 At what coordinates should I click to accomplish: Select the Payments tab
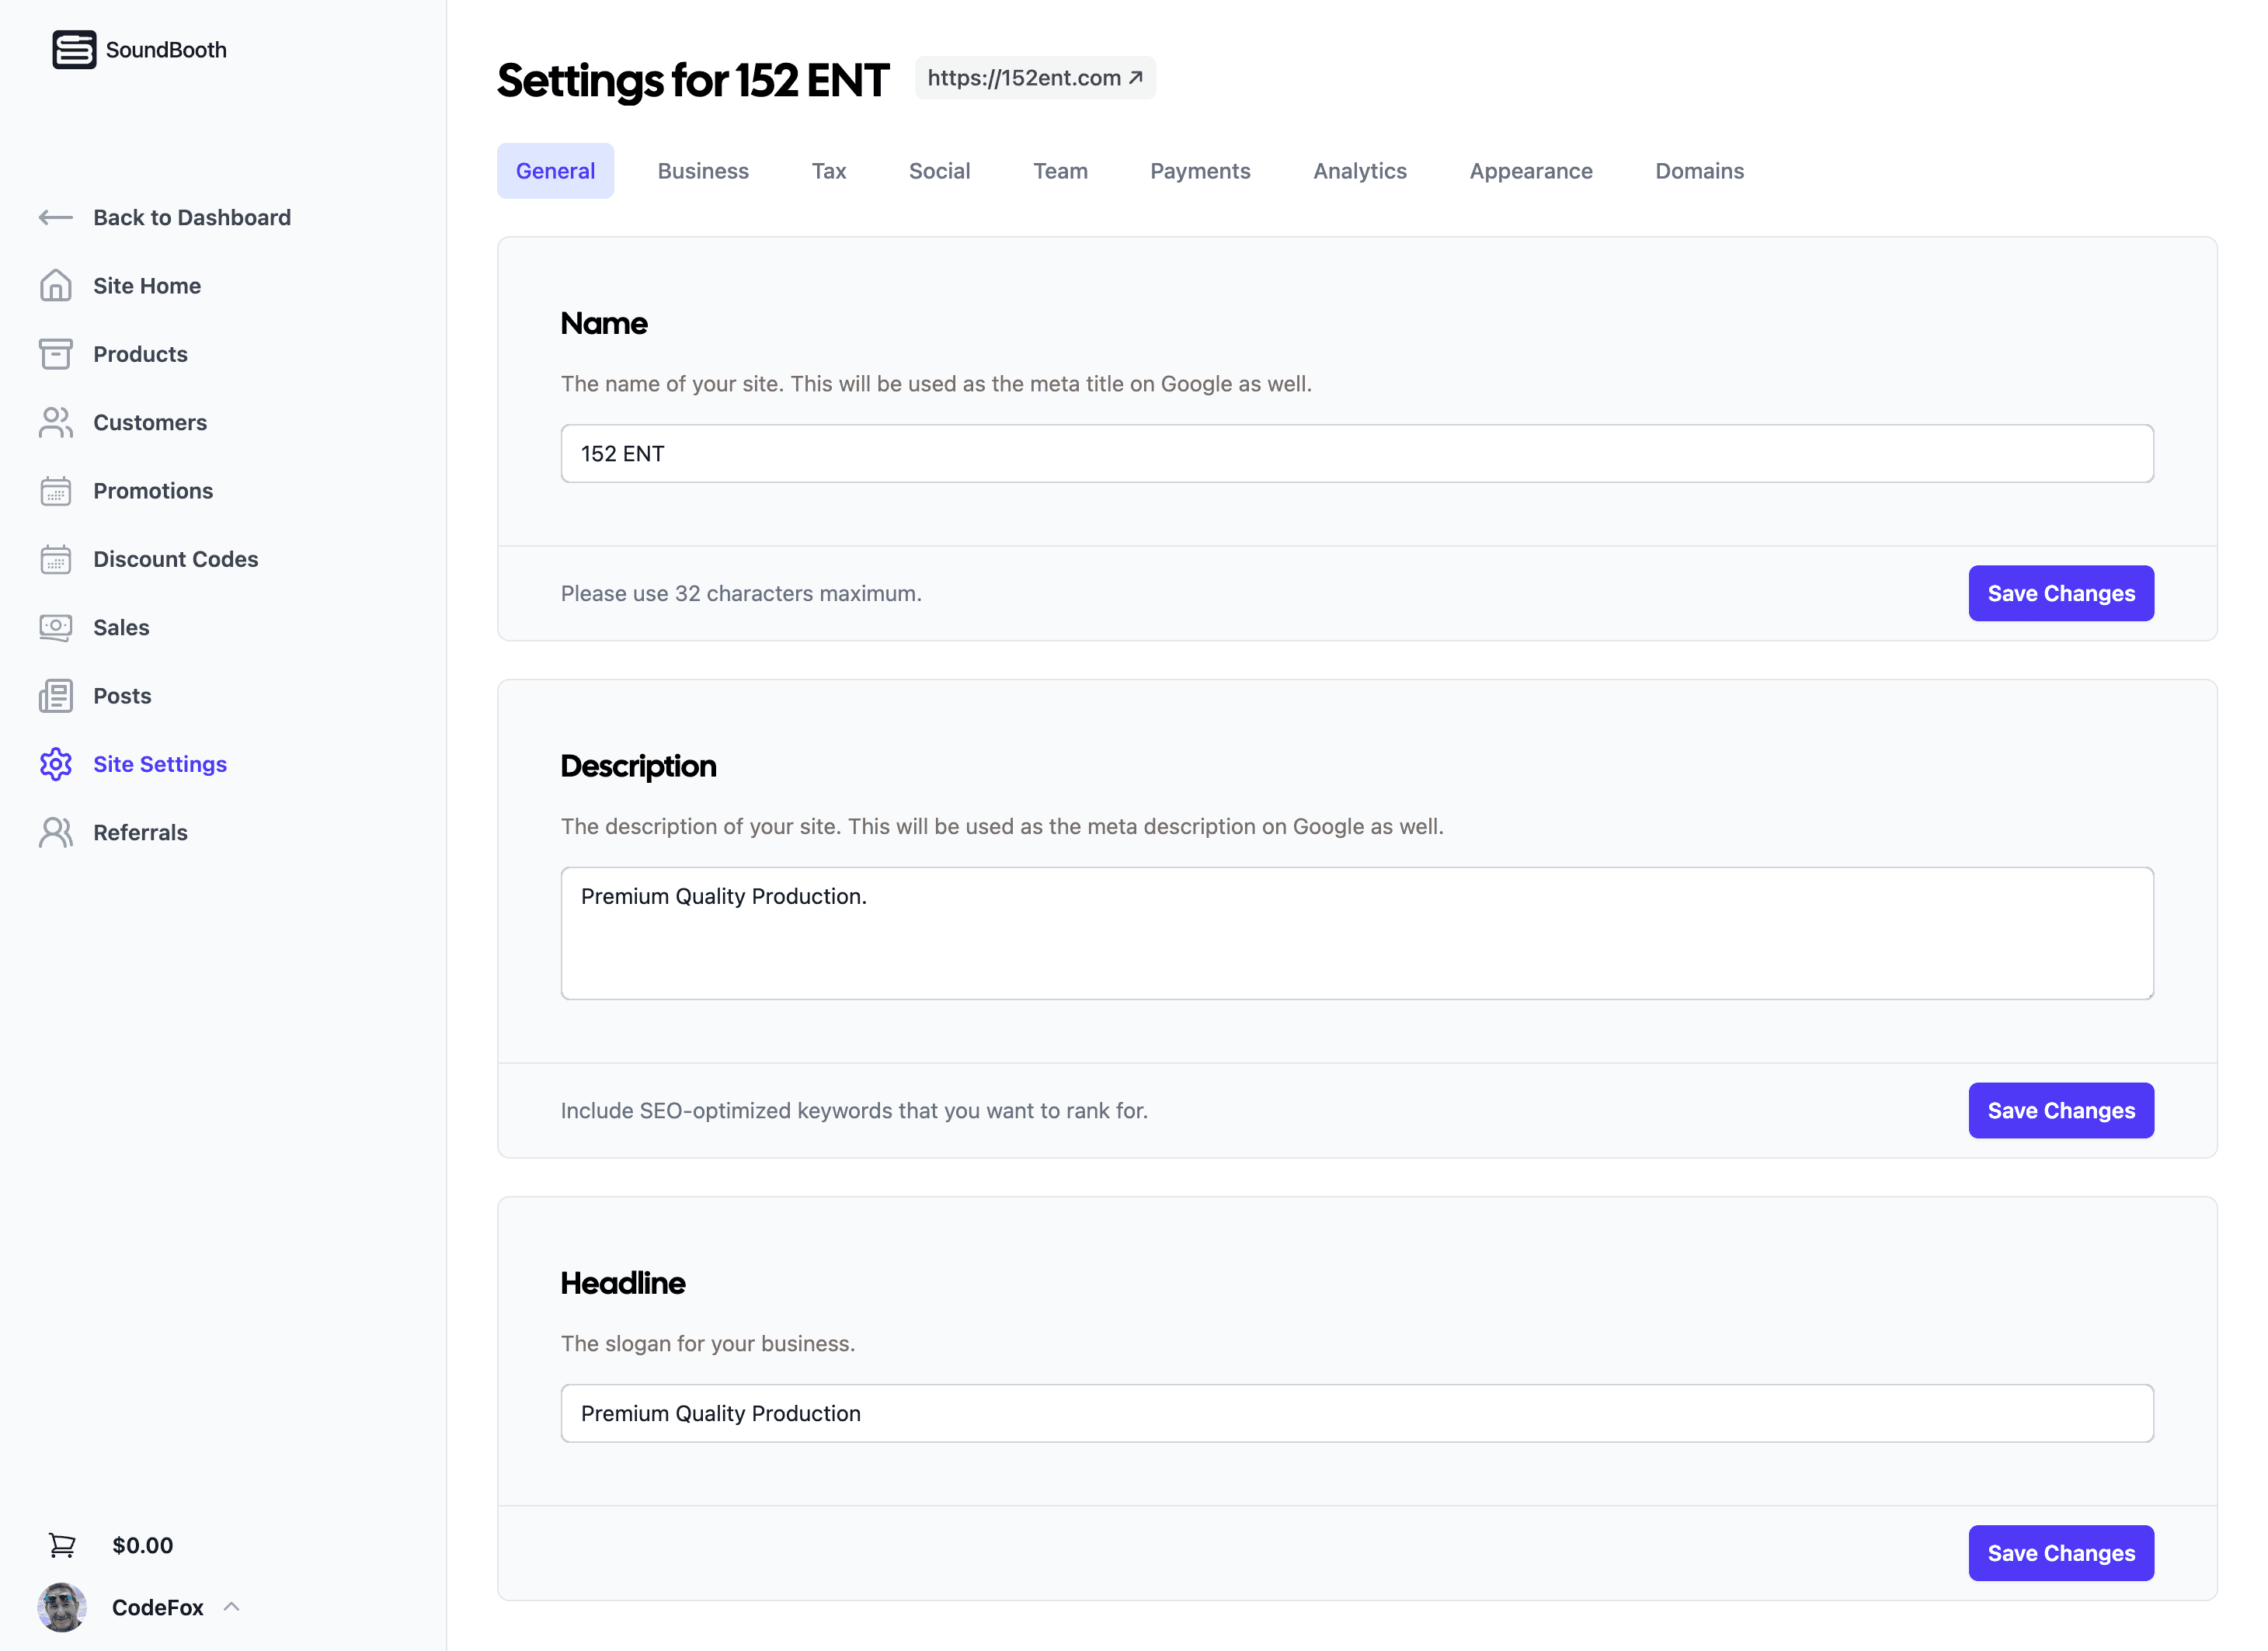tap(1200, 171)
